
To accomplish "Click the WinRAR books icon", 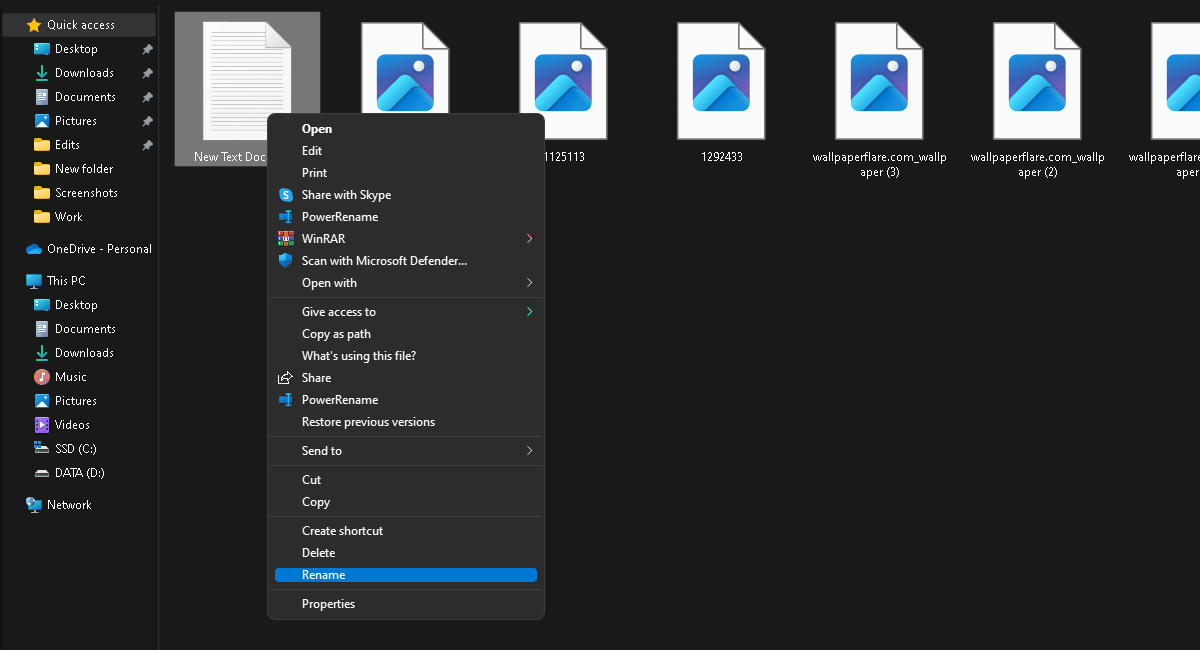I will [285, 239].
